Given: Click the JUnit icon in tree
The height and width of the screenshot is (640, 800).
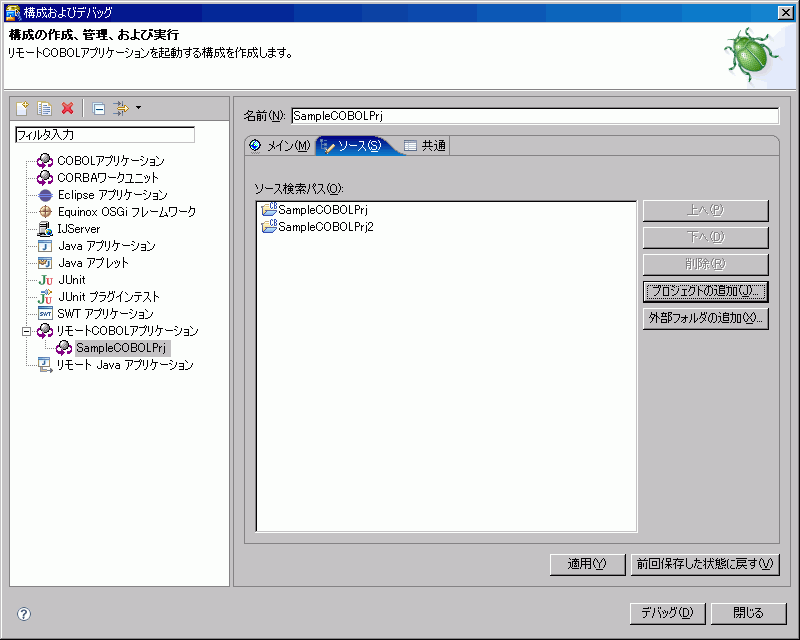Looking at the screenshot, I should coord(45,280).
